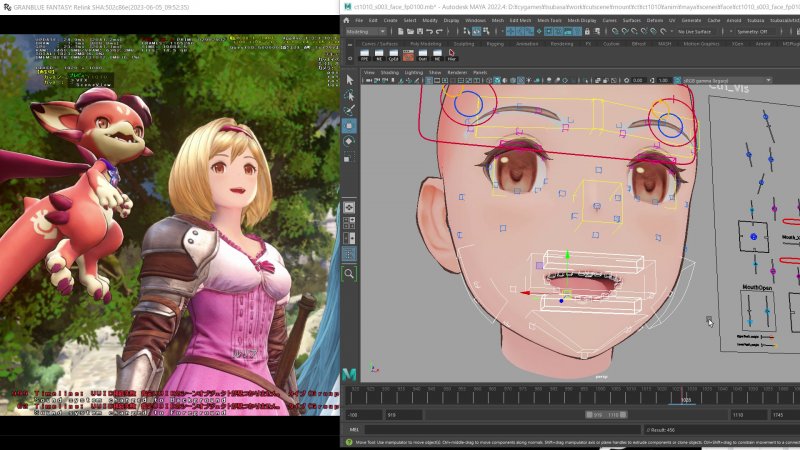
Task: Save the current scene
Action: (x=420, y=32)
